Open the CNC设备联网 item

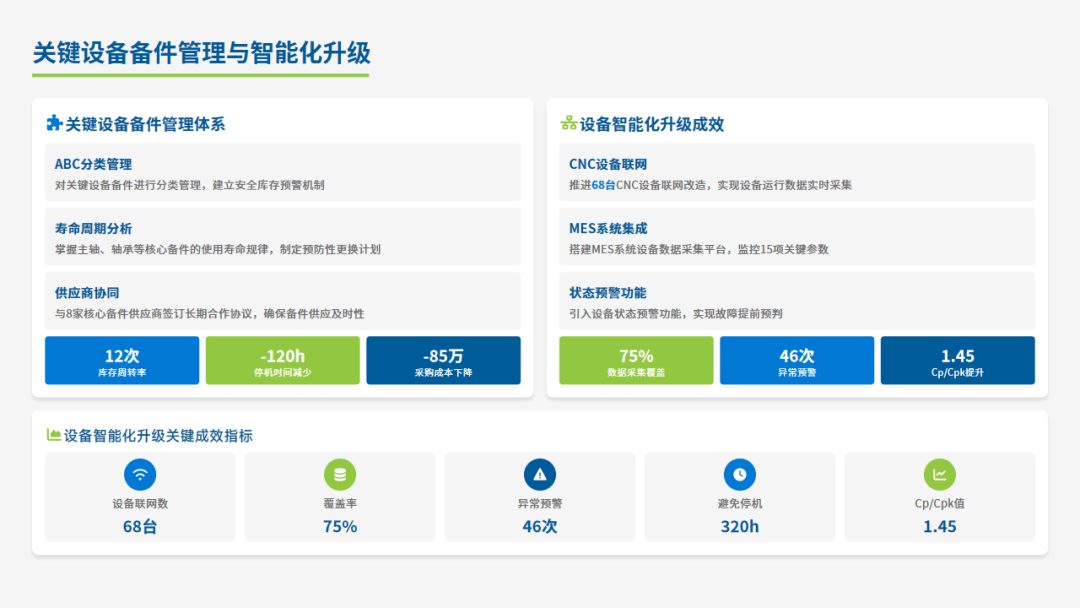point(797,173)
